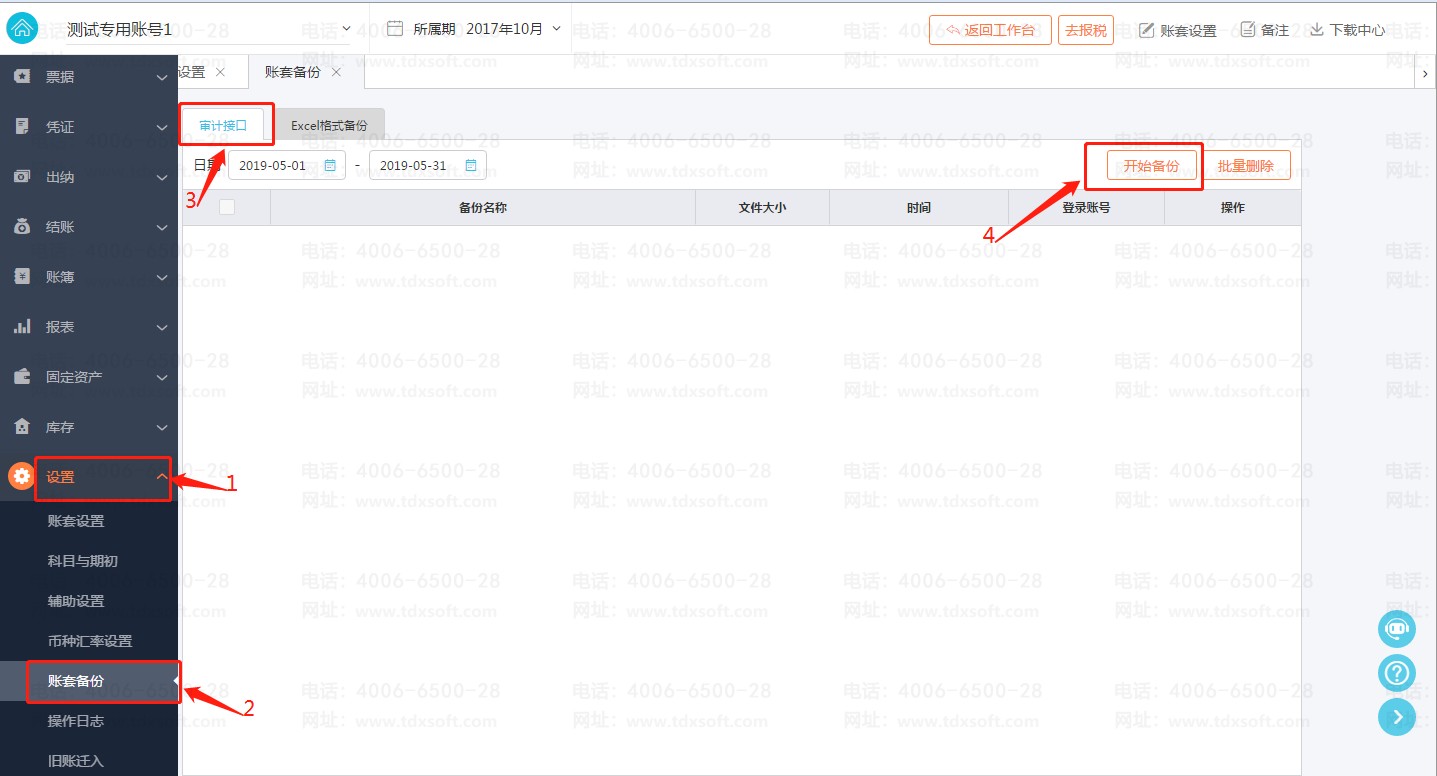Click the 设置 gear icon in sidebar
The height and width of the screenshot is (776, 1437).
coord(21,477)
